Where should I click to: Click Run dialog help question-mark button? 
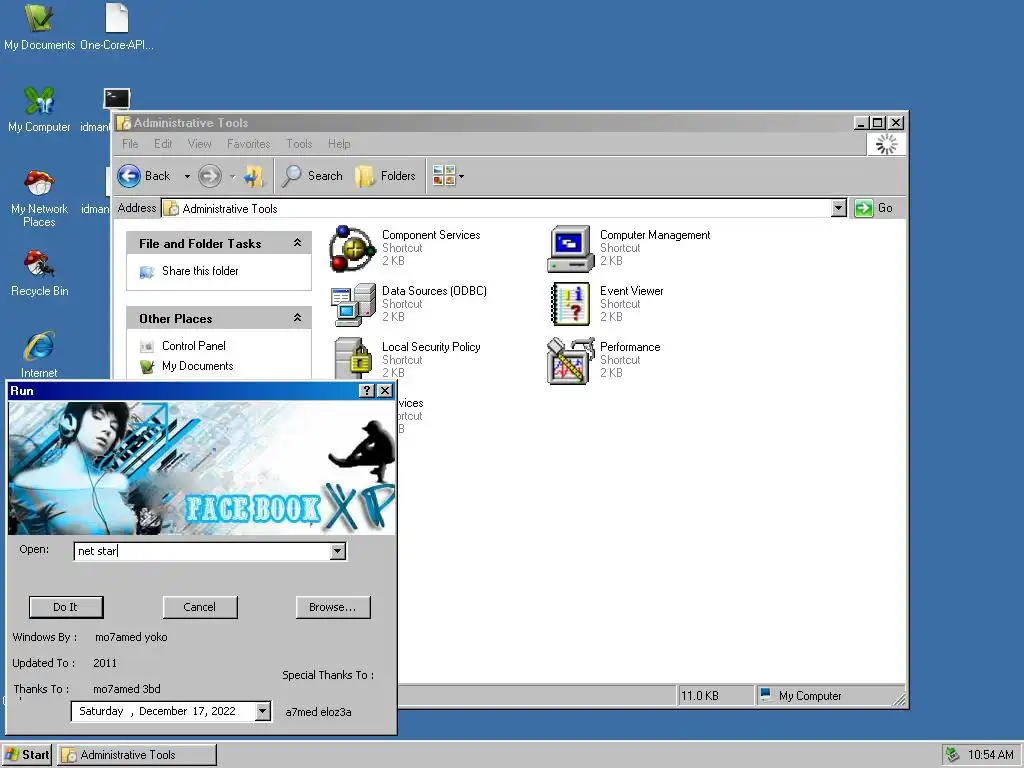click(x=367, y=391)
